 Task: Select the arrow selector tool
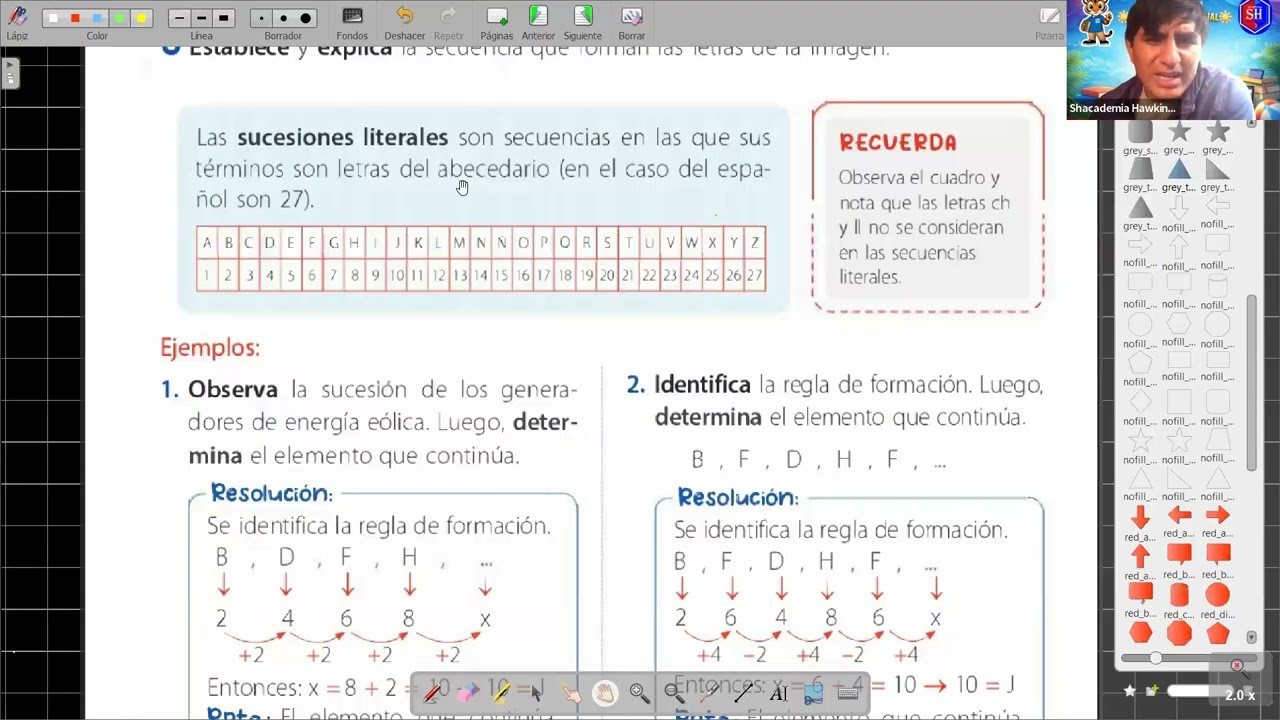coord(536,692)
